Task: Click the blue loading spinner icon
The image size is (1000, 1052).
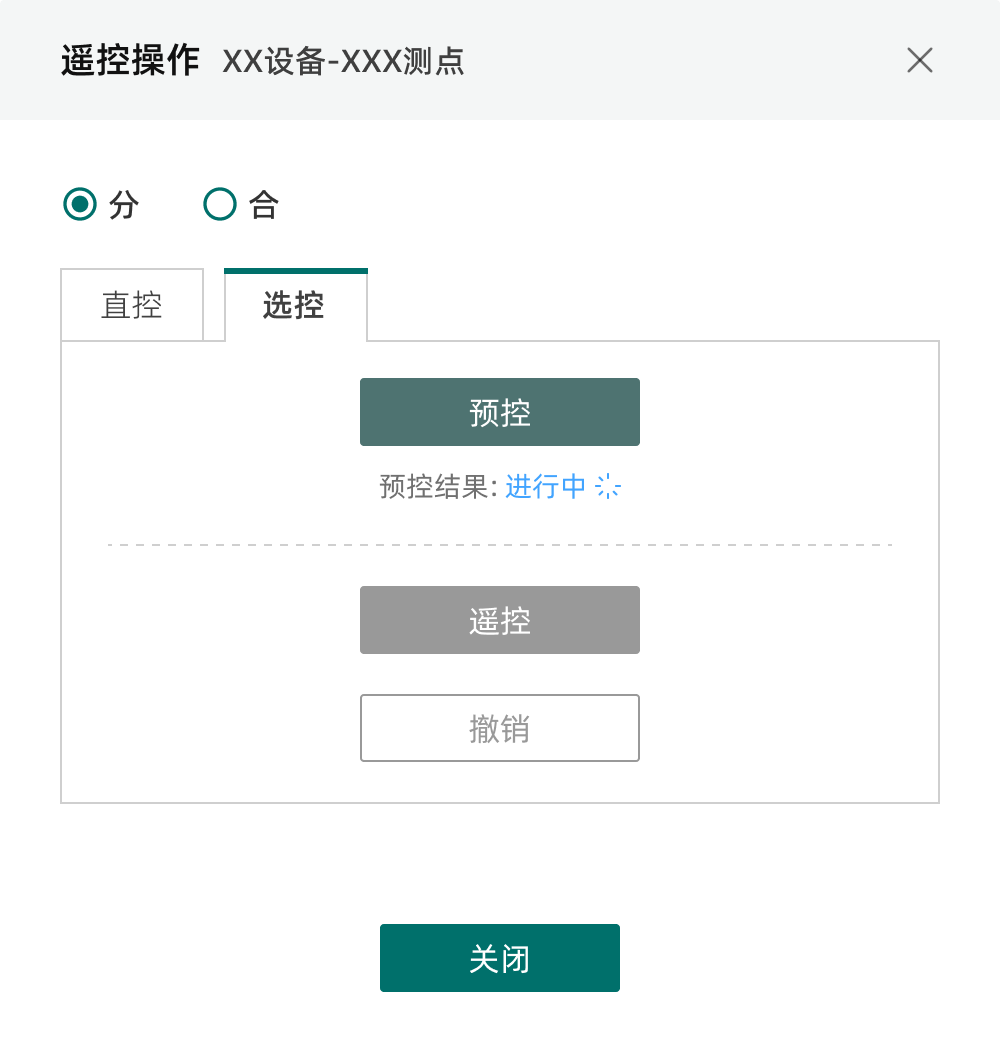Action: click(x=608, y=486)
